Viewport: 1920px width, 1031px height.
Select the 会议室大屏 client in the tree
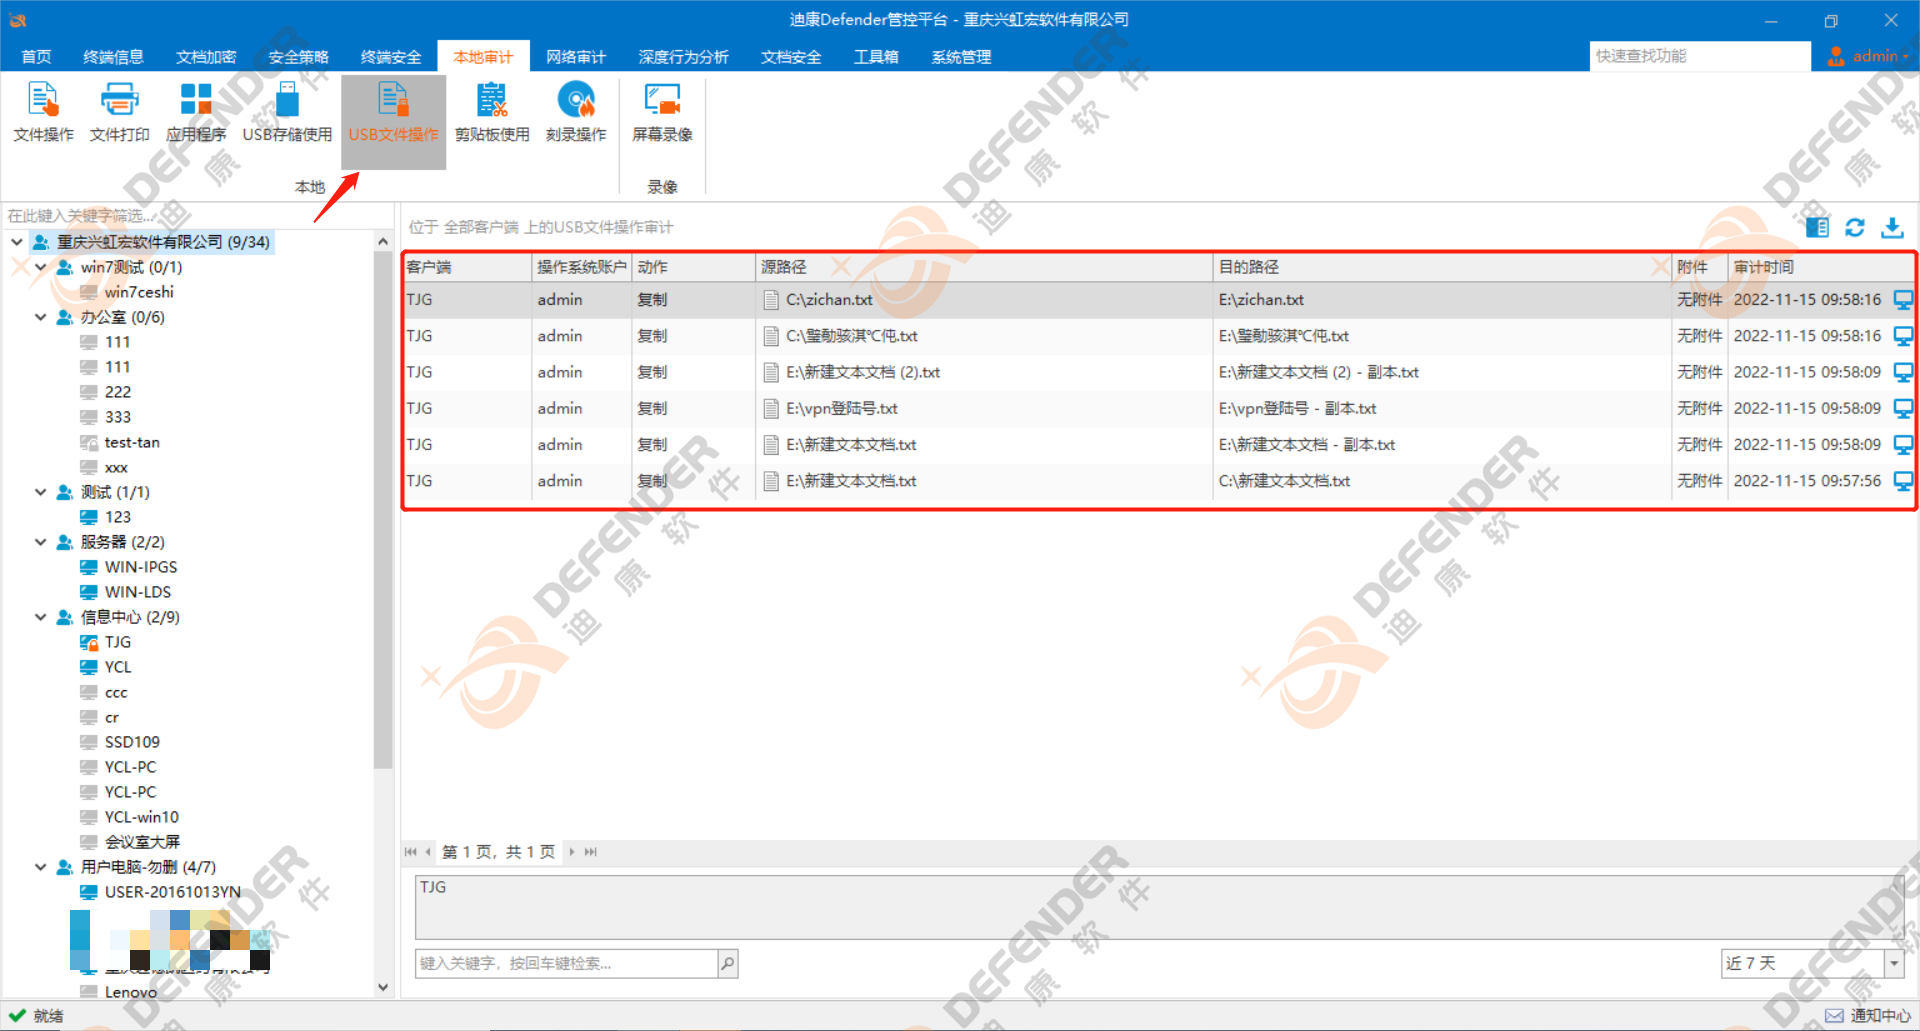(130, 842)
